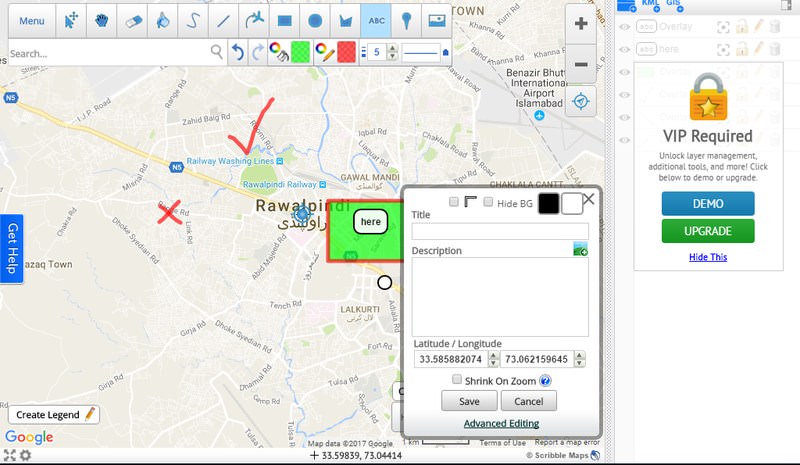Increase line width stepper value
This screenshot has height=465, width=800.
coord(392,48)
